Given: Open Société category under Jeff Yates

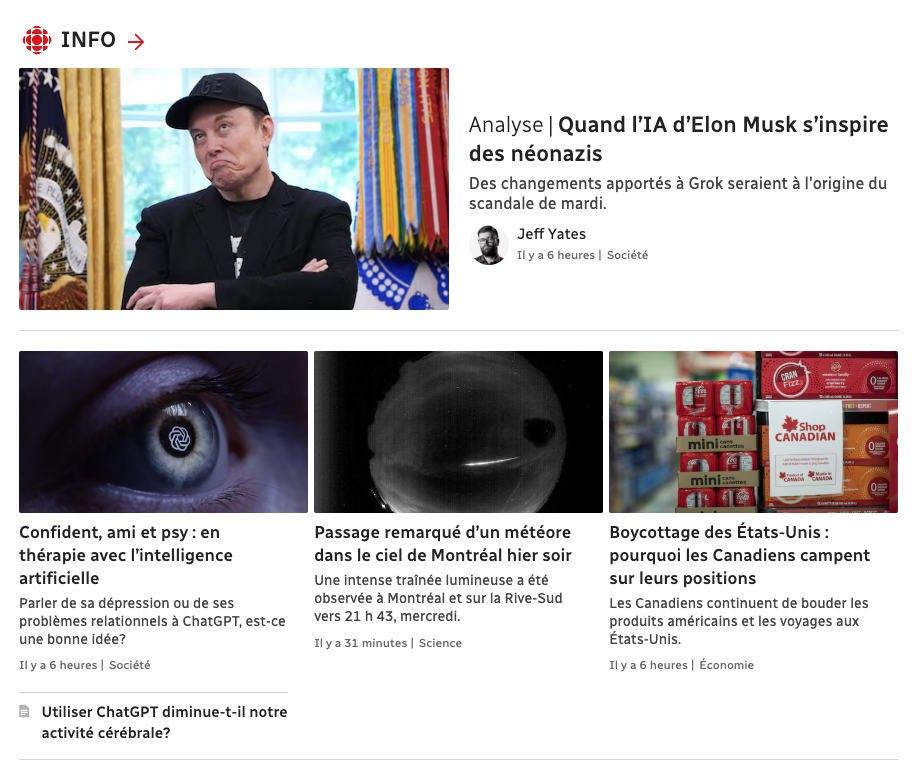Looking at the screenshot, I should pos(627,255).
